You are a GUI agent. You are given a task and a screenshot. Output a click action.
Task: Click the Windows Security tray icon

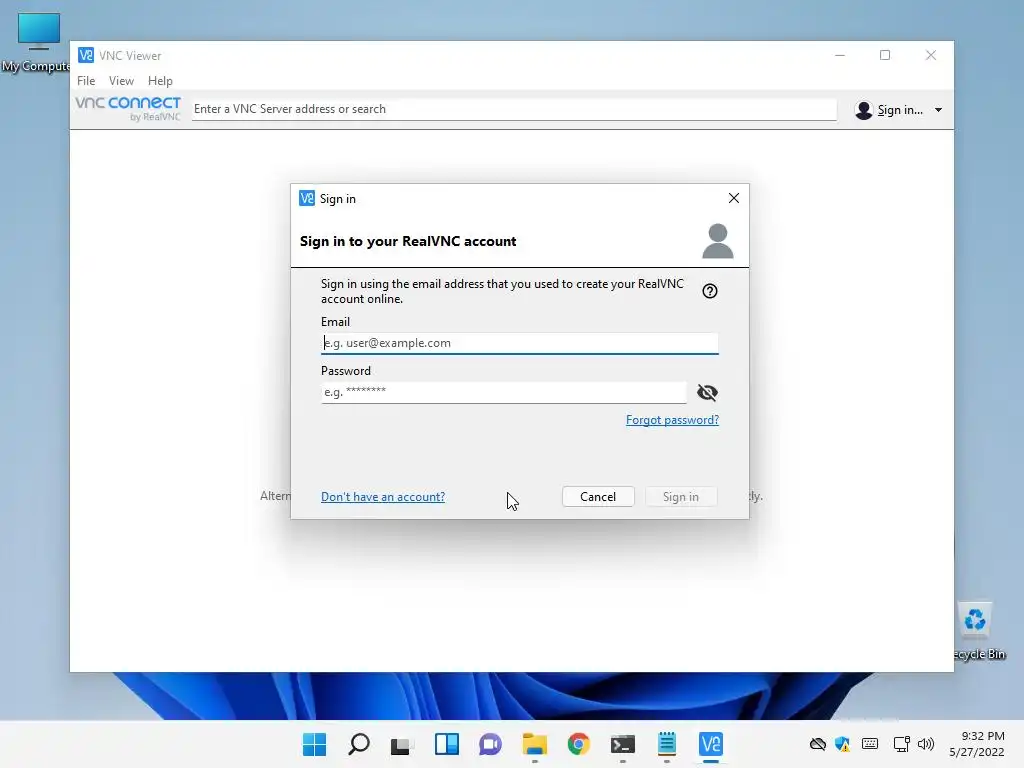point(842,744)
